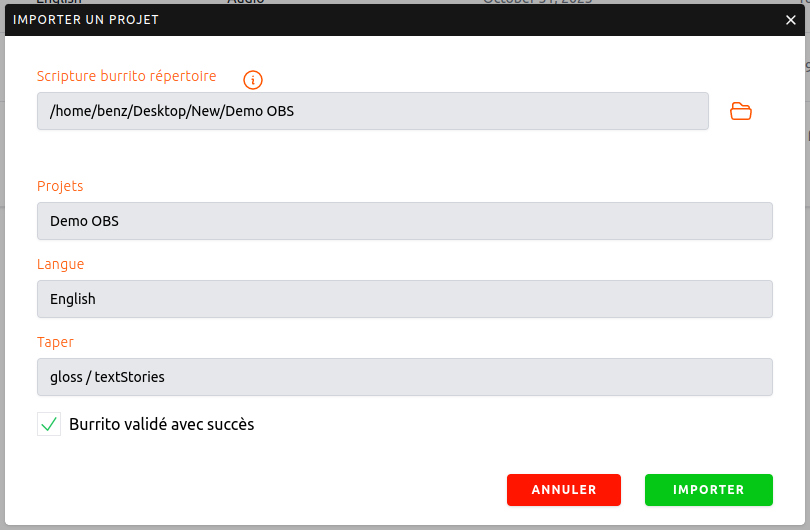Click the Taper label

coord(55,342)
